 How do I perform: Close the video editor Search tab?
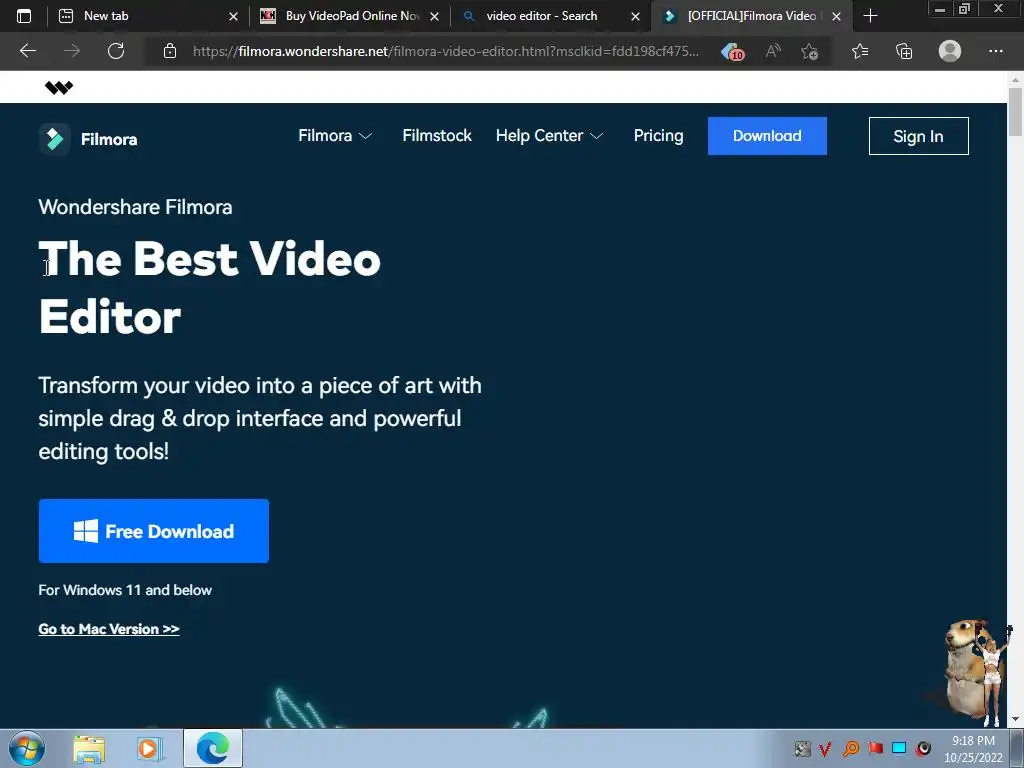[635, 16]
